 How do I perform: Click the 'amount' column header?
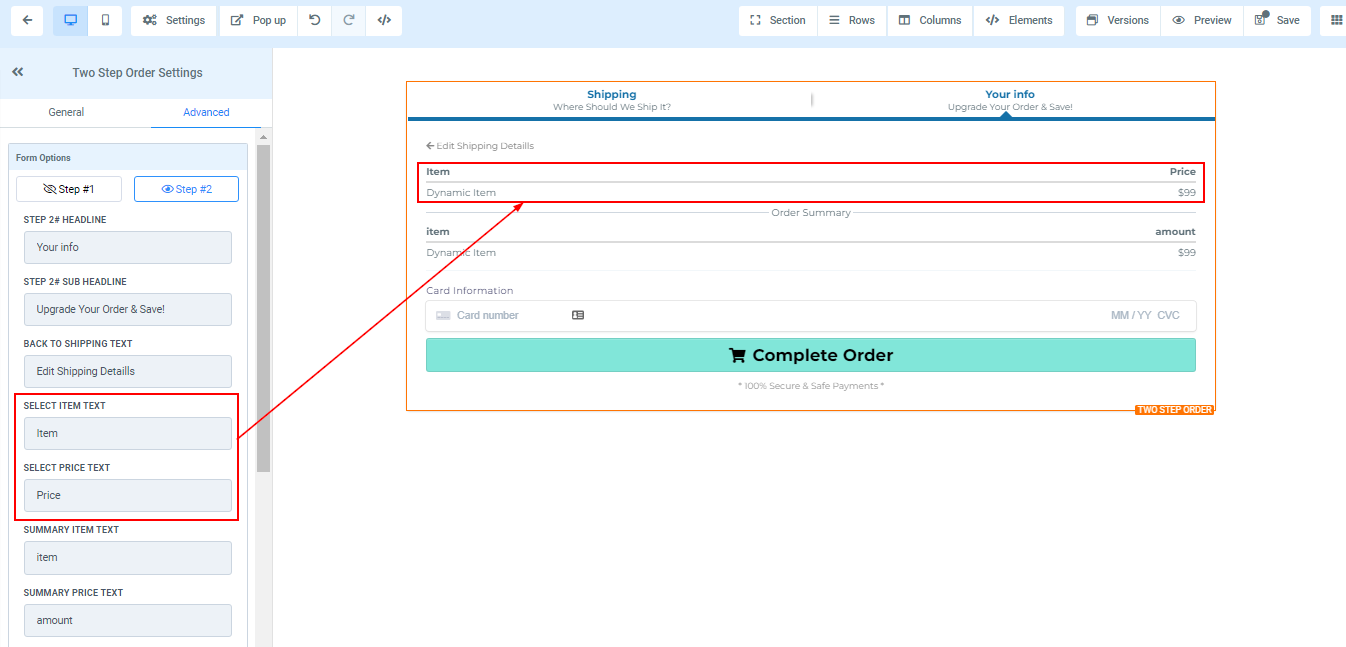click(1175, 232)
